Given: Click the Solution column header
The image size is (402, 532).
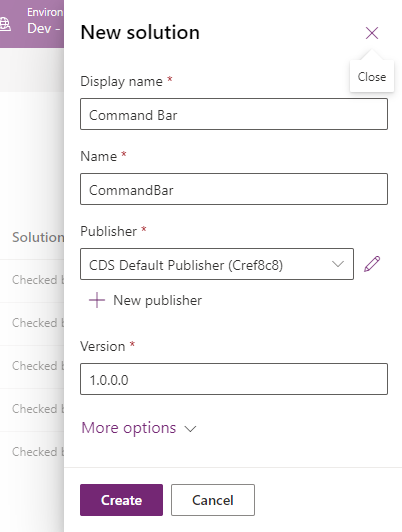Looking at the screenshot, I should [38, 237].
